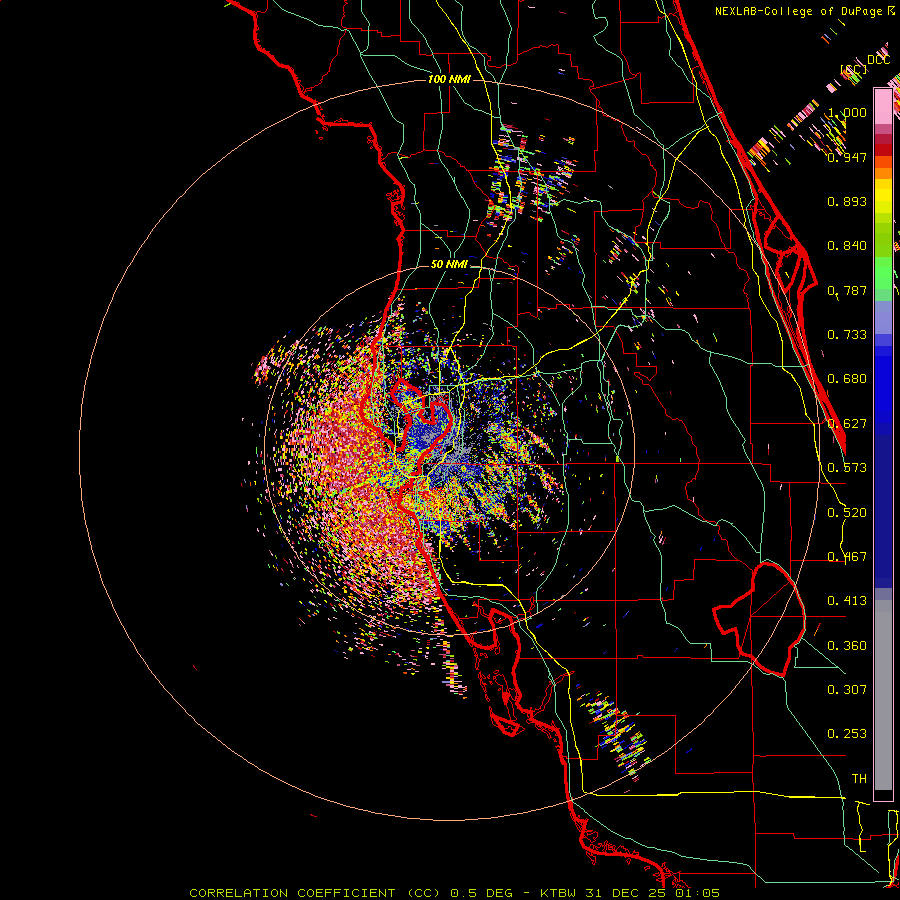
Task: Click the 0.307 legend value
Action: [x=847, y=690]
